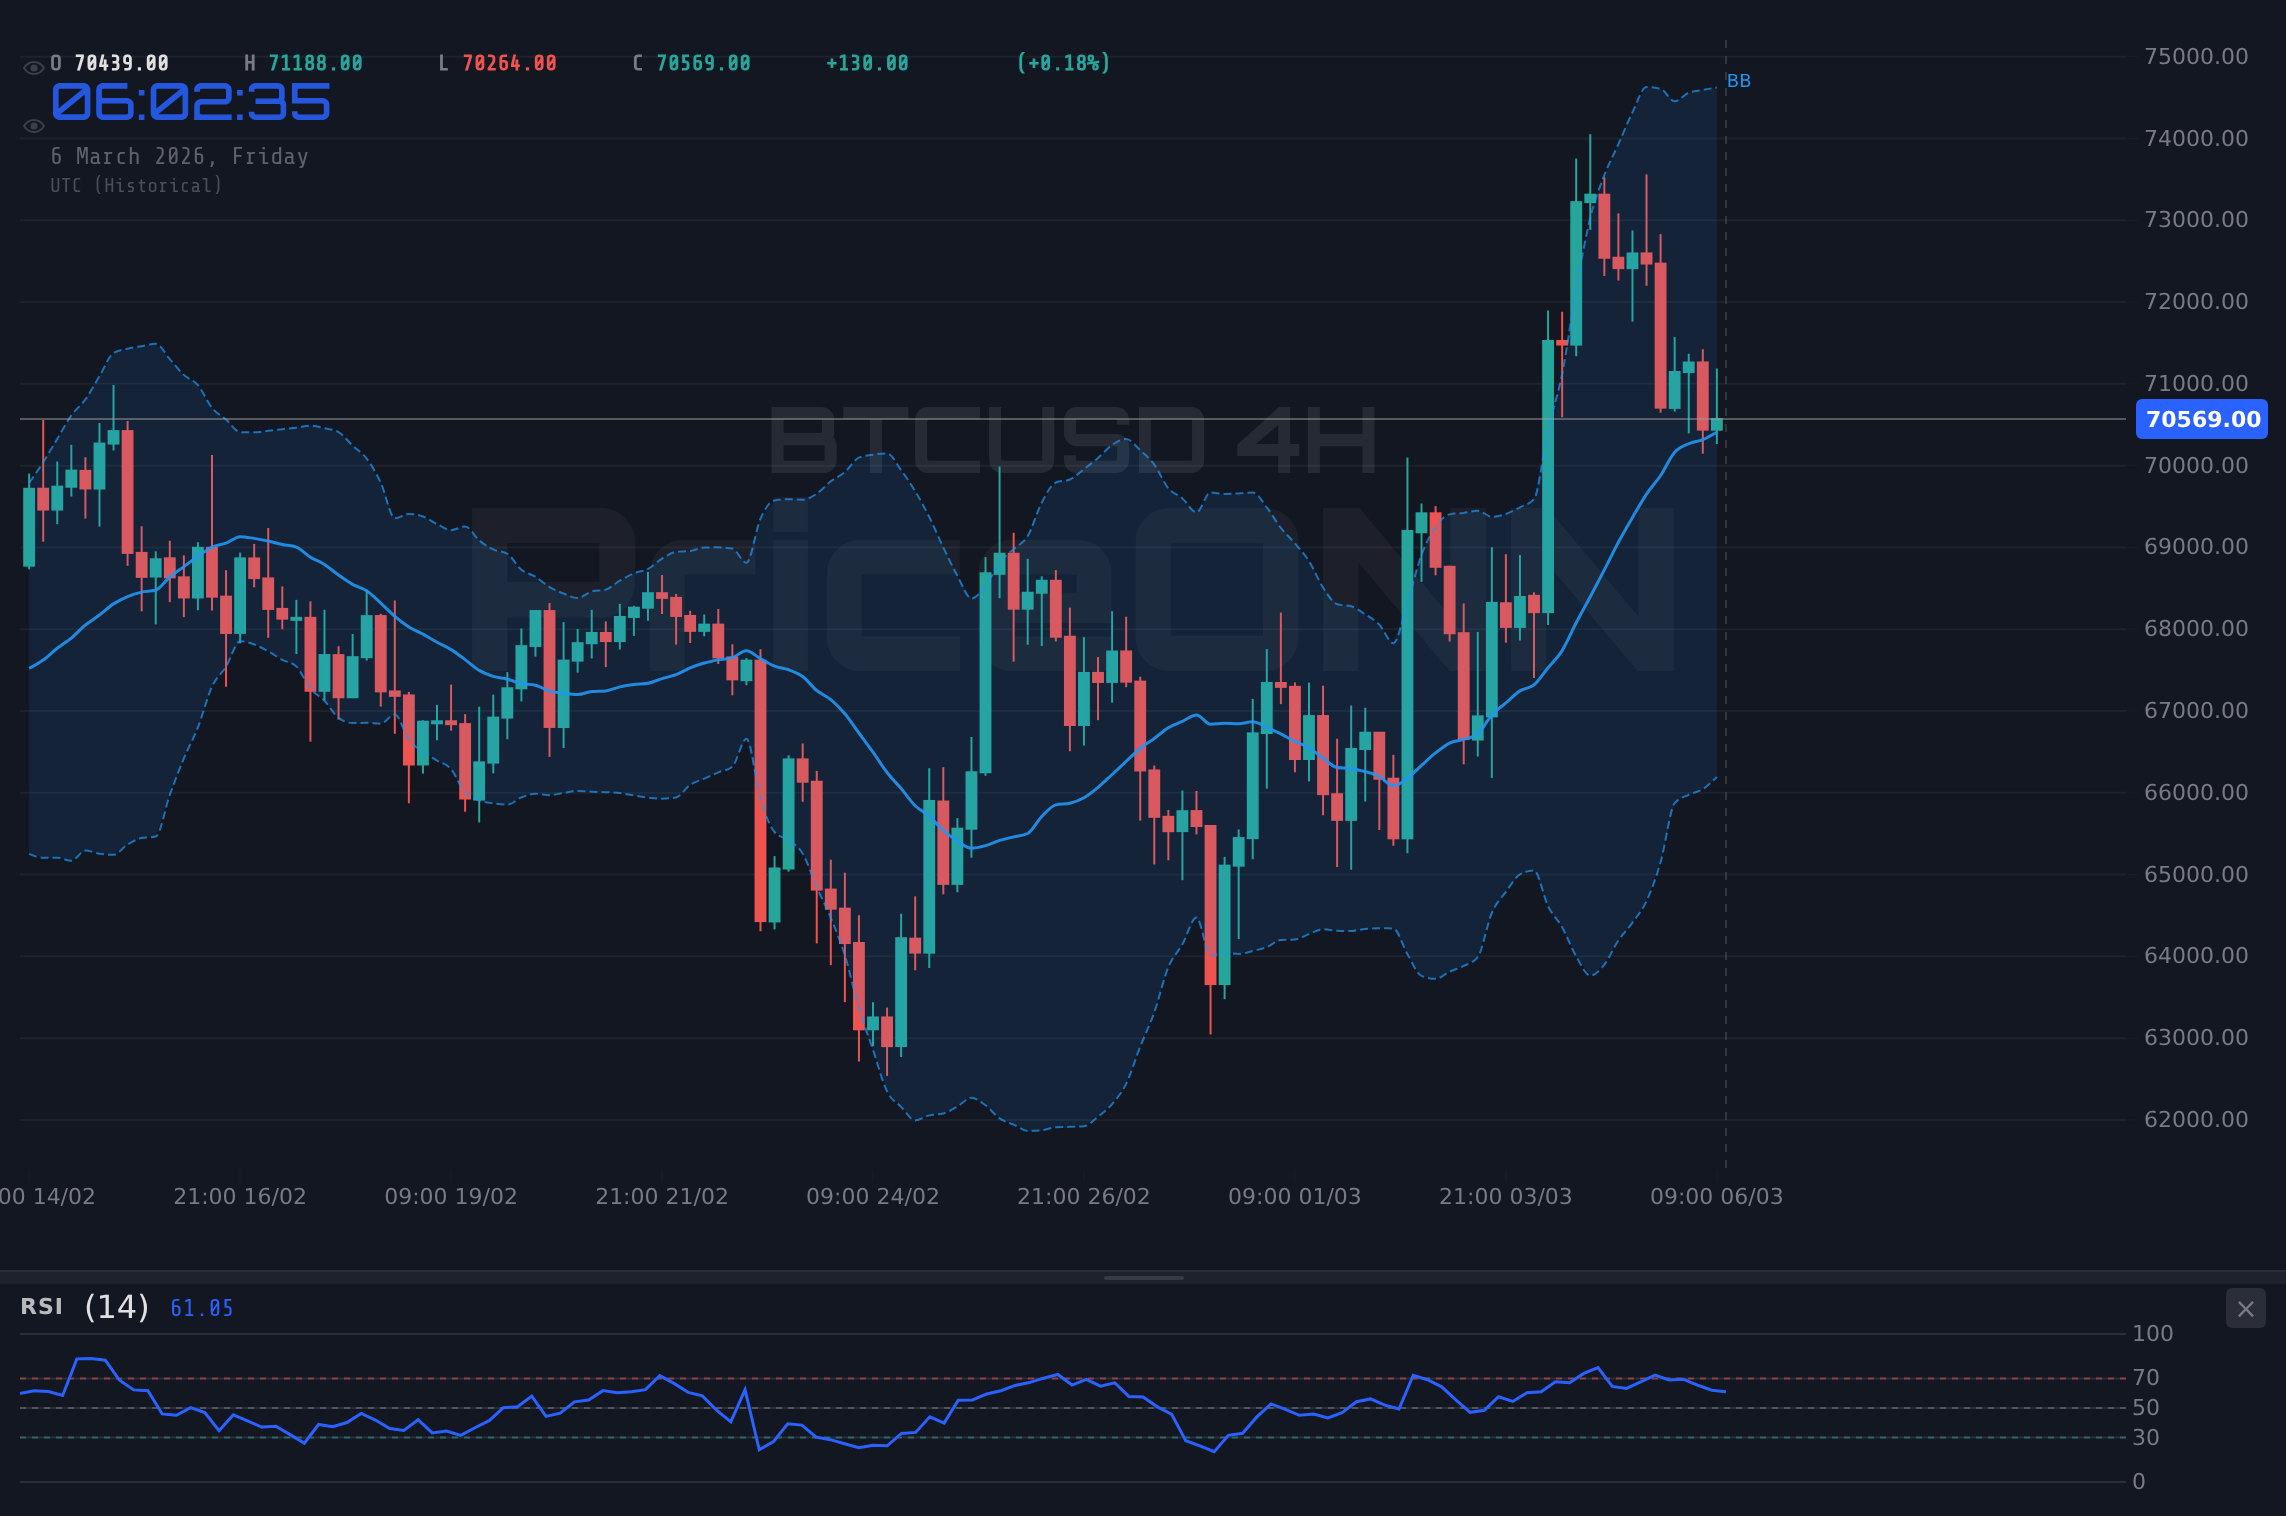Grab the pane divider handle above RSI
Screen dimensions: 2286x1516
[x=1143, y=1277]
